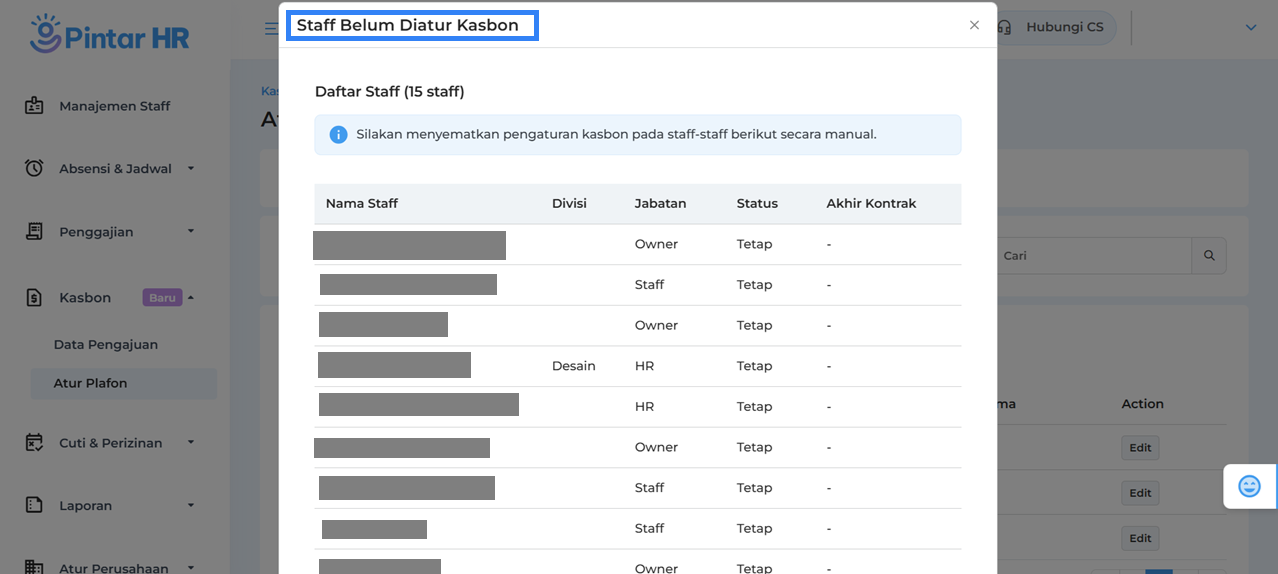Open Data Pengajuan submenu item
Viewport: 1278px width, 574px height.
[105, 344]
